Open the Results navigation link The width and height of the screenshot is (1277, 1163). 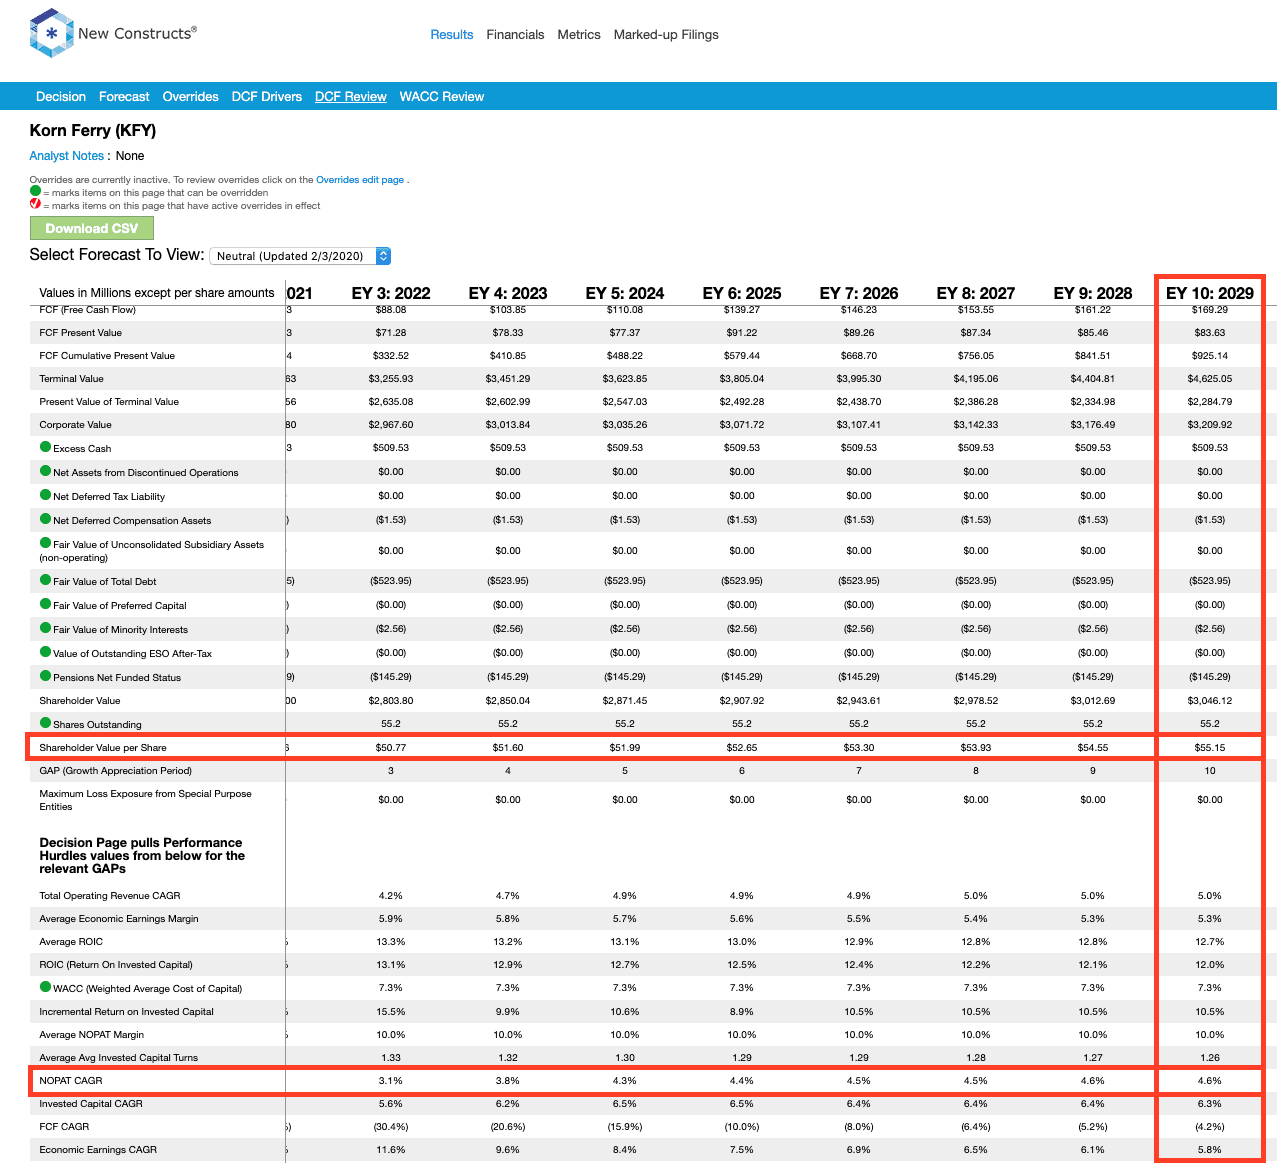coord(452,34)
